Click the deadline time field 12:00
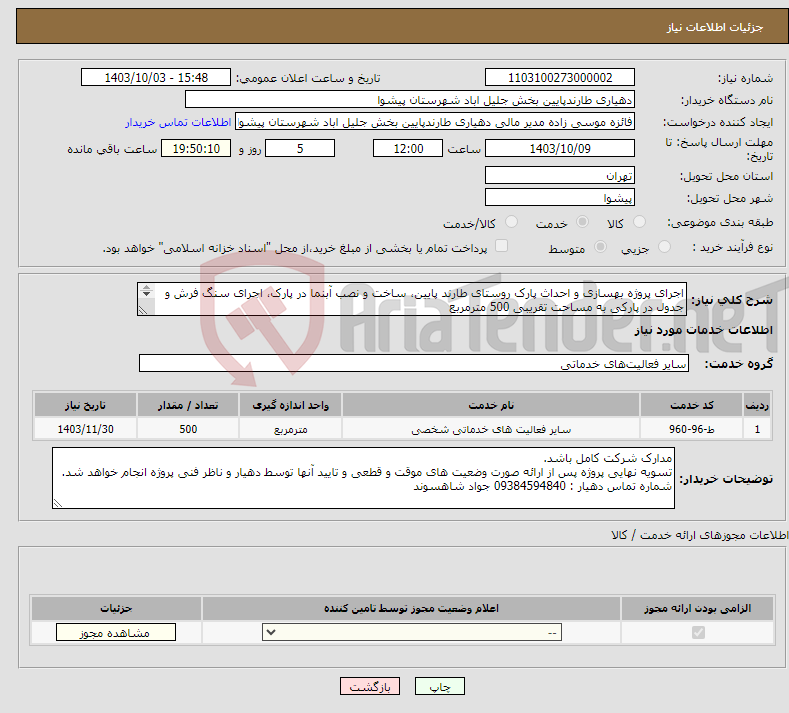 [x=408, y=148]
